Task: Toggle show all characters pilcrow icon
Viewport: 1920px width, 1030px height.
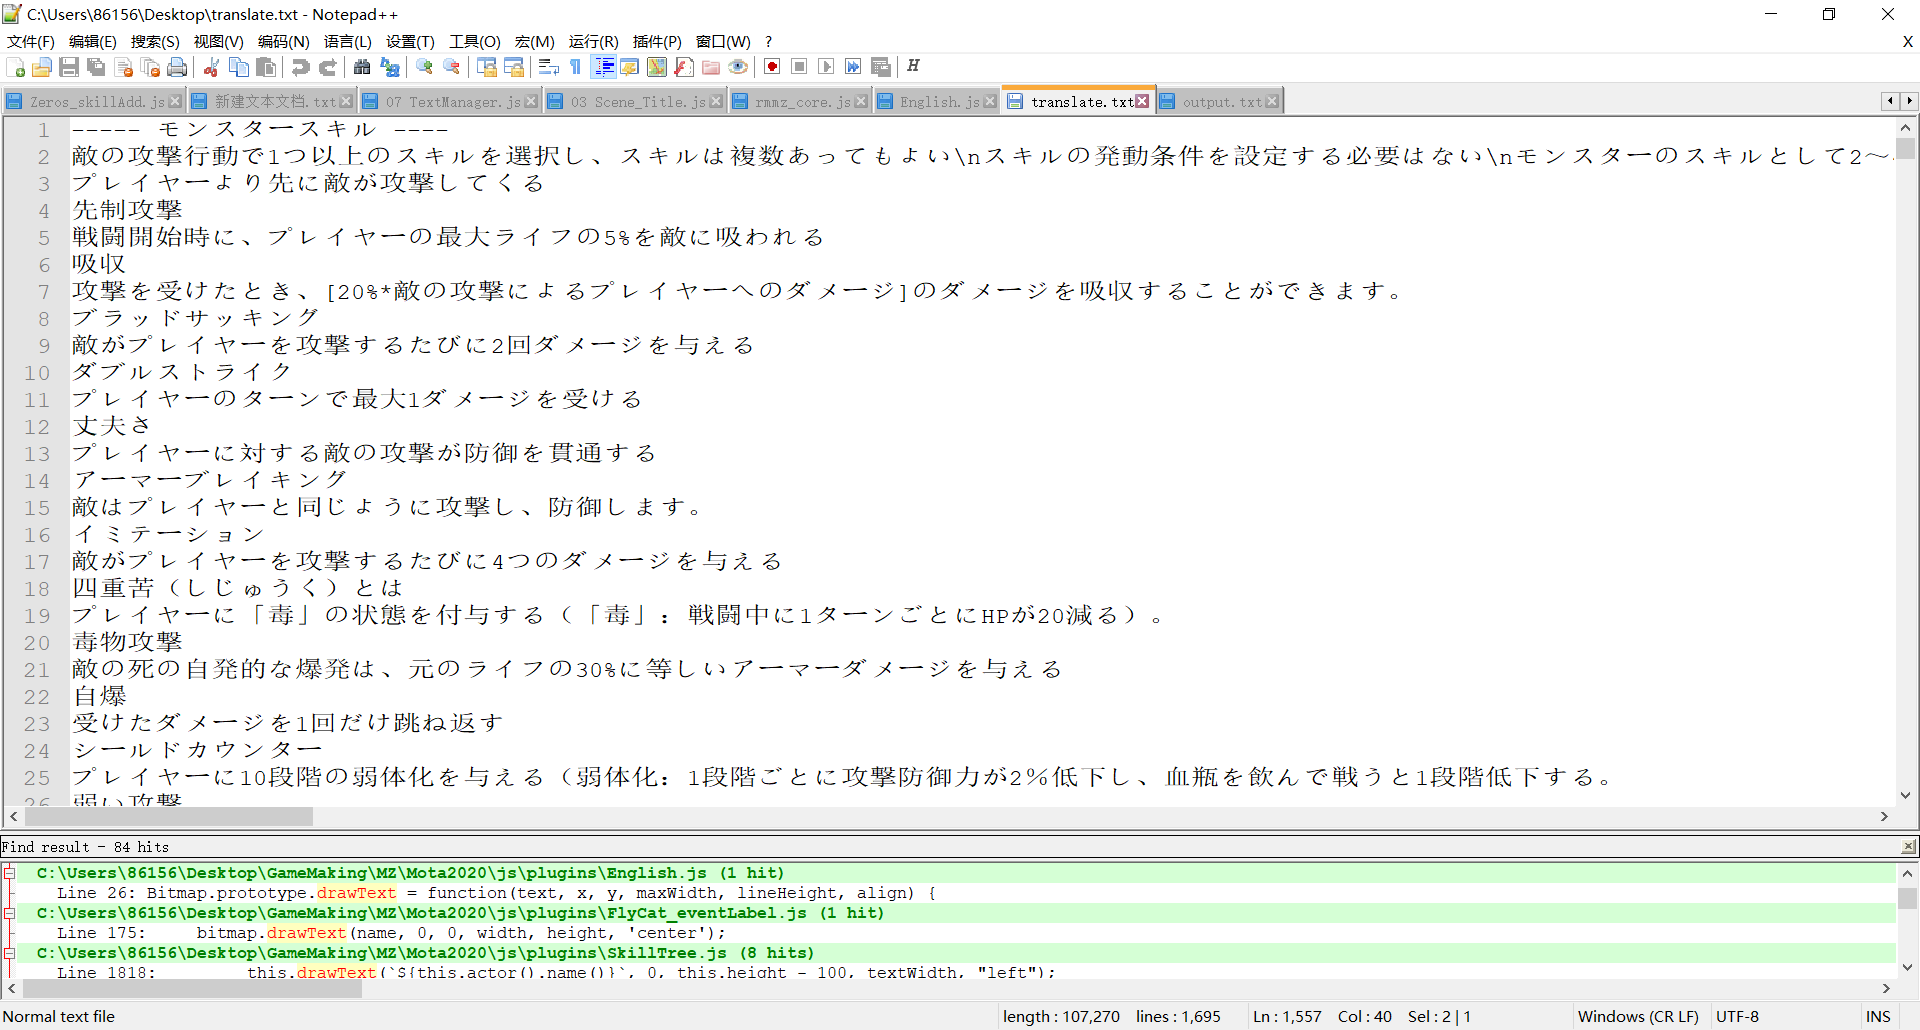Action: pyautogui.click(x=576, y=67)
